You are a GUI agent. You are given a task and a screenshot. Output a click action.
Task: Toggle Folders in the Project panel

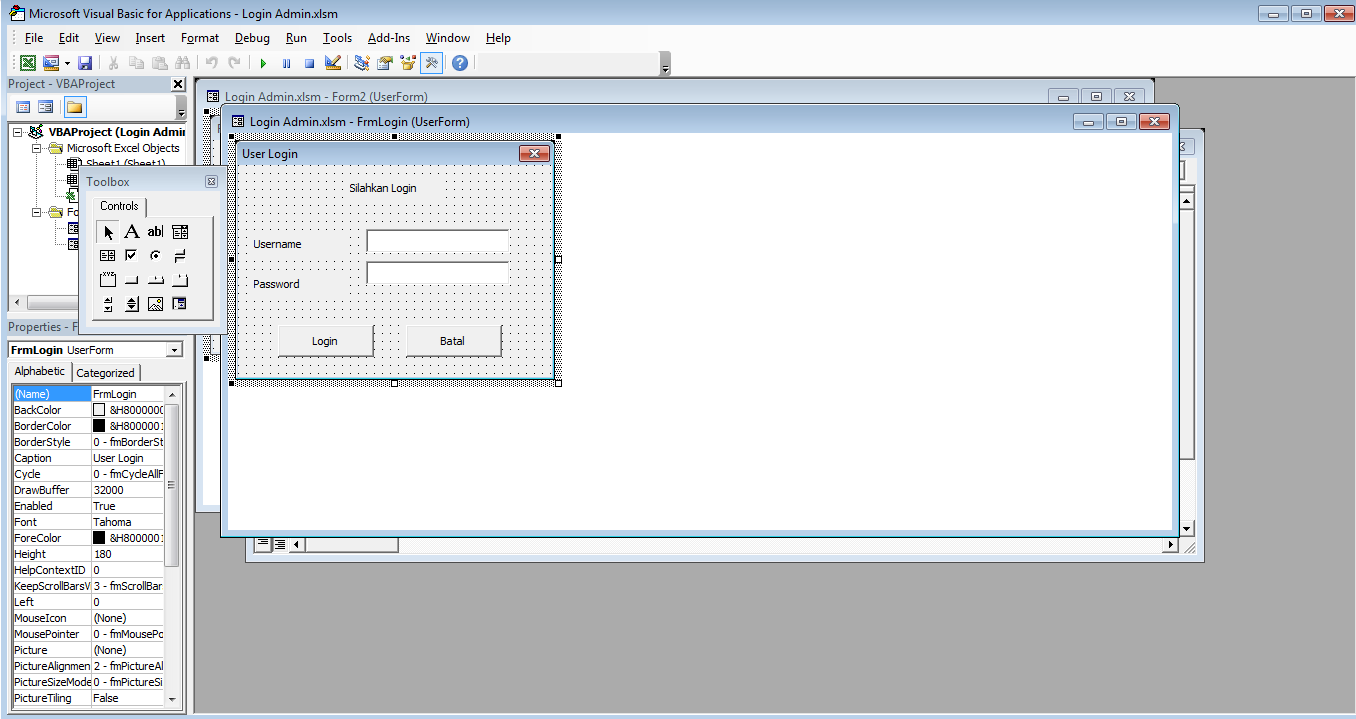[74, 107]
